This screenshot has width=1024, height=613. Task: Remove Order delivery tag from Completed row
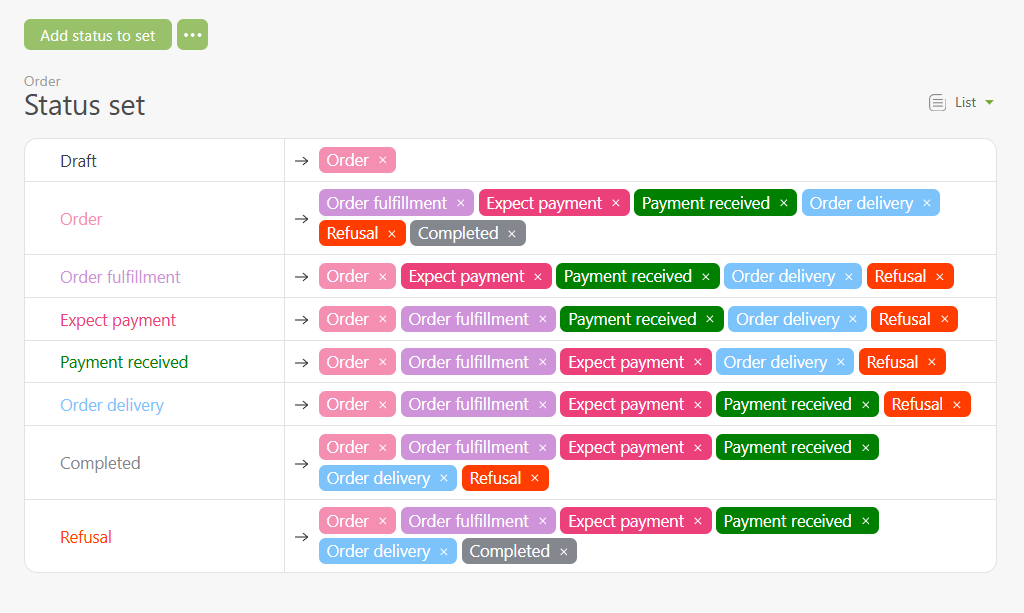point(444,478)
